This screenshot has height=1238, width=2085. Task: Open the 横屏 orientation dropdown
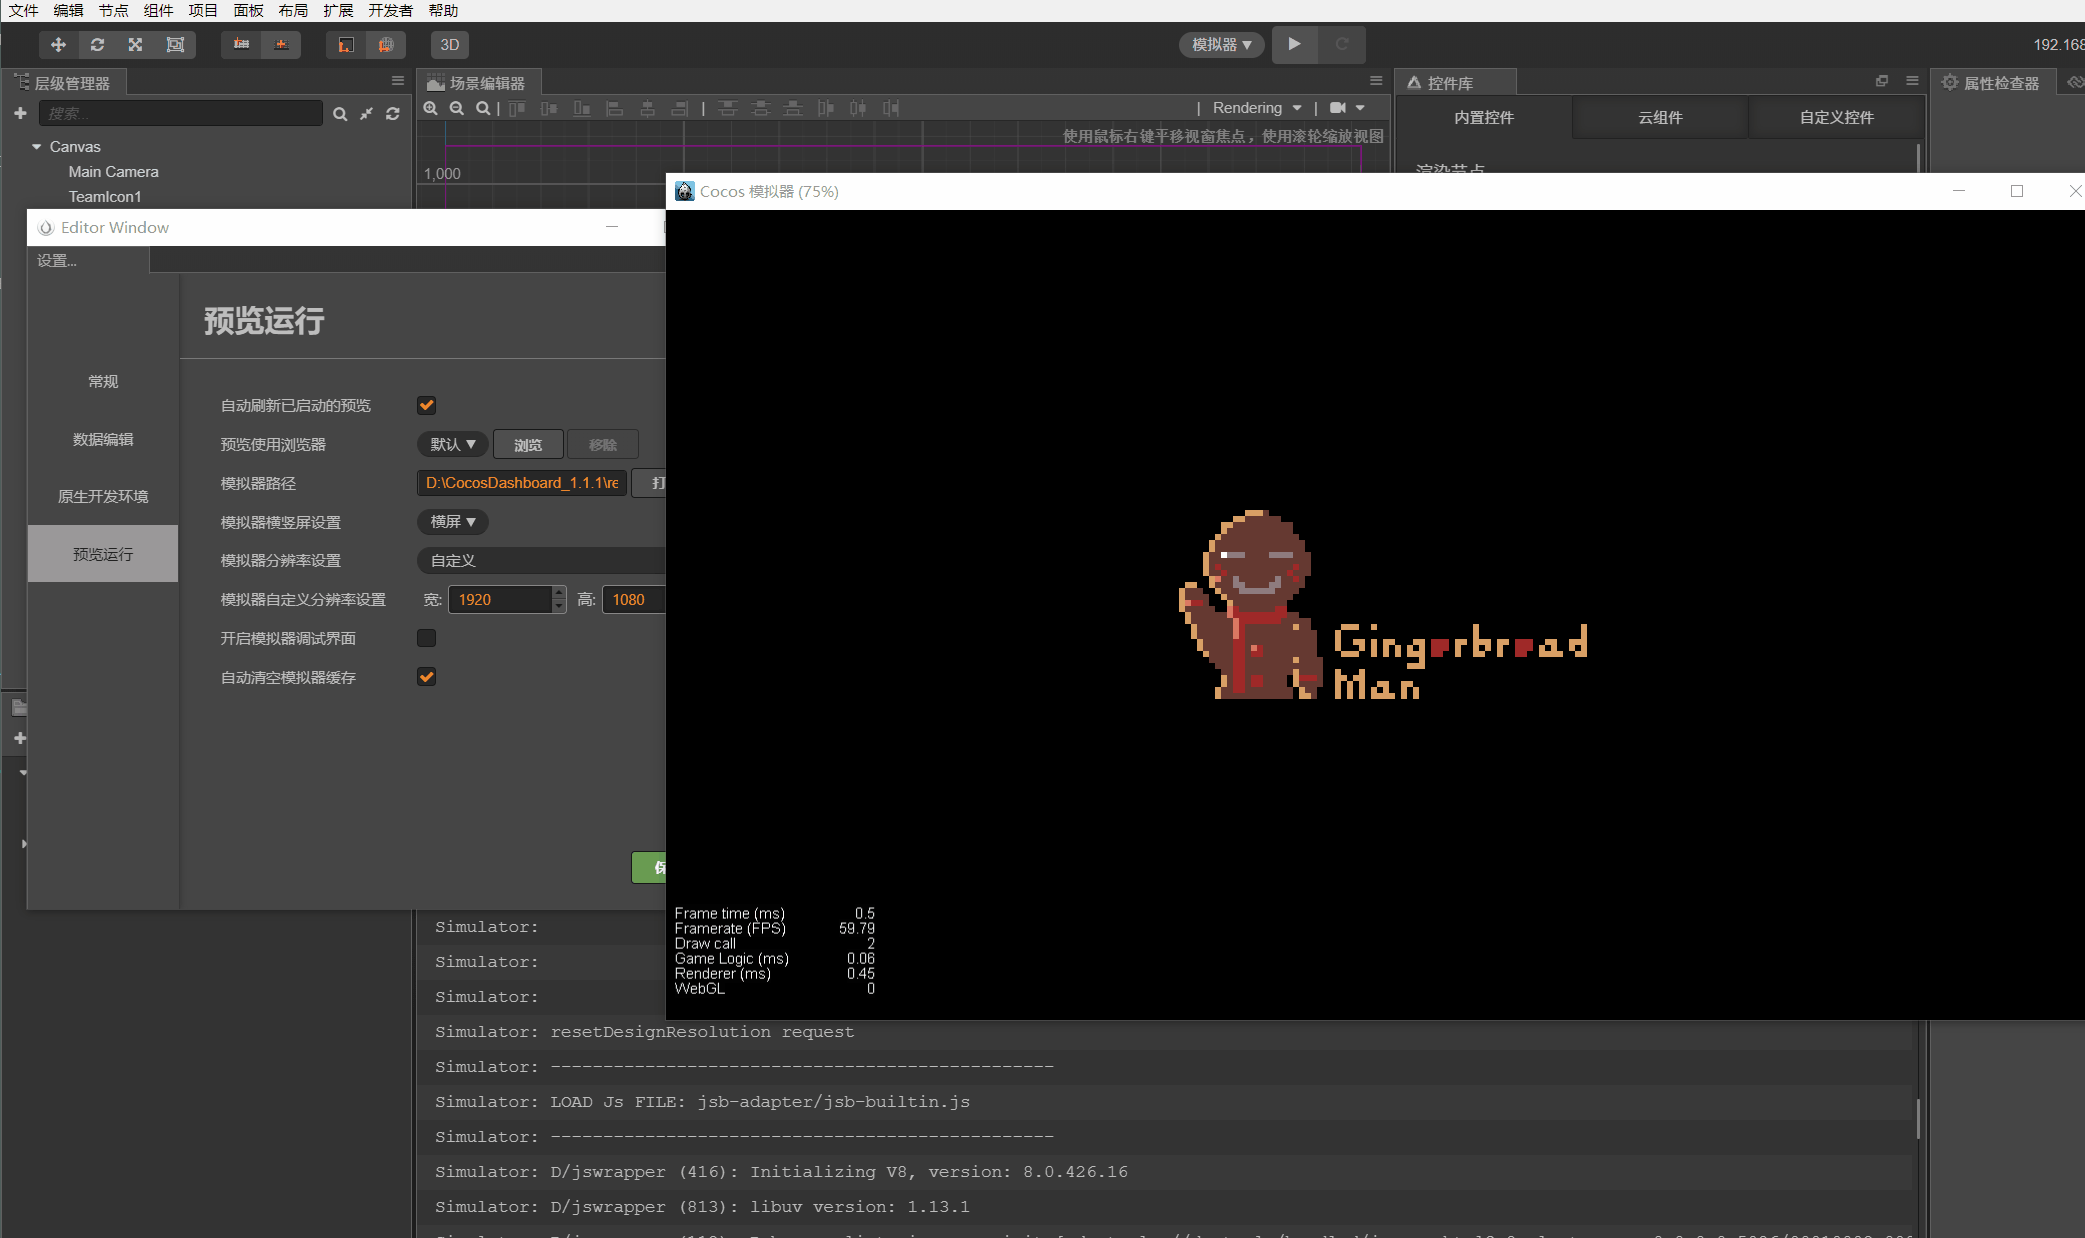coord(452,522)
